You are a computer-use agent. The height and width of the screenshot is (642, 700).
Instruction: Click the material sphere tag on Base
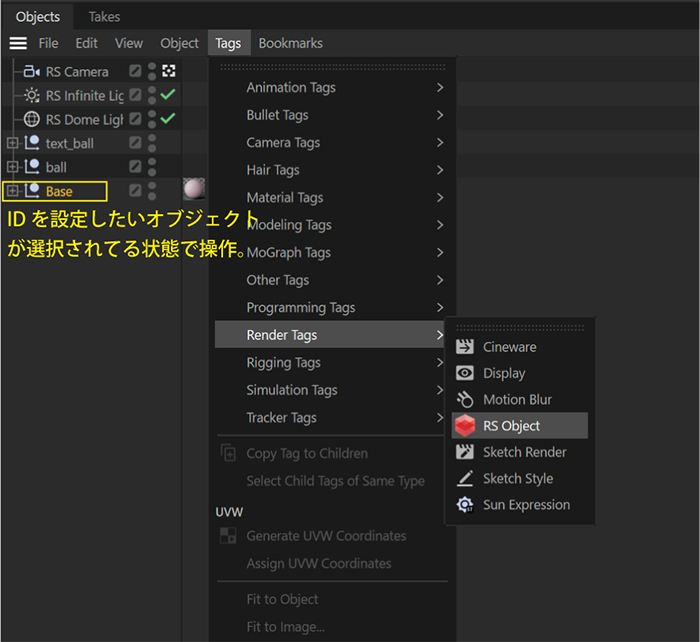(194, 190)
